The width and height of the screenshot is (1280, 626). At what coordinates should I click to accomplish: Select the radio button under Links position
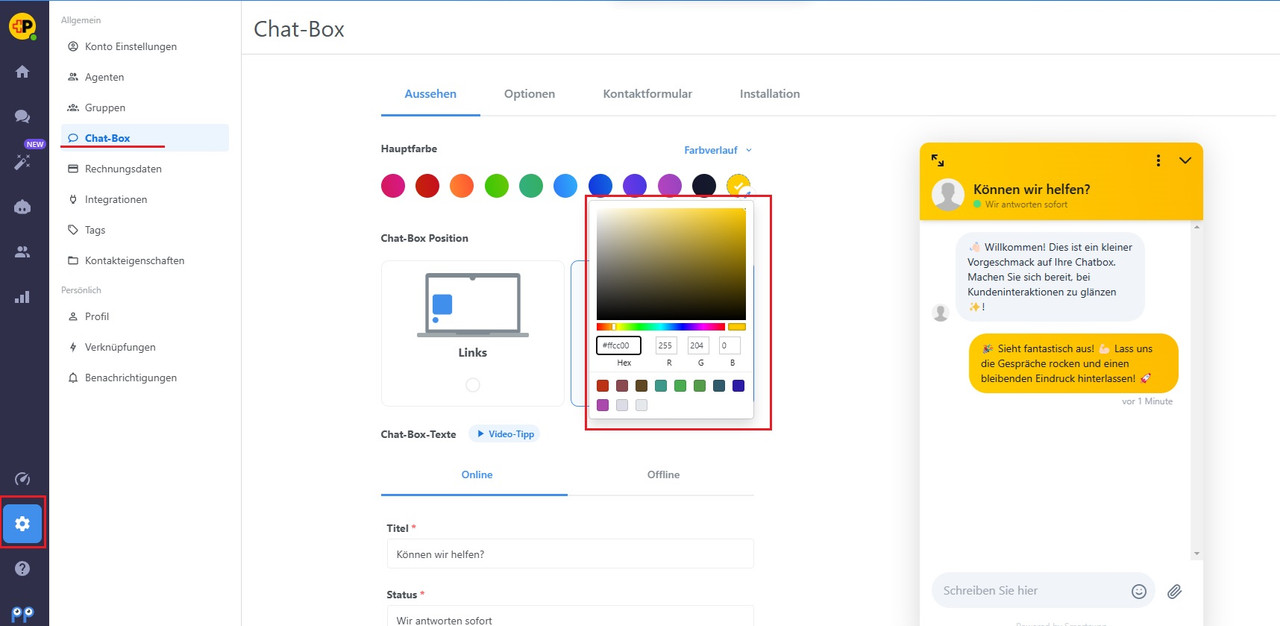pyautogui.click(x=473, y=385)
